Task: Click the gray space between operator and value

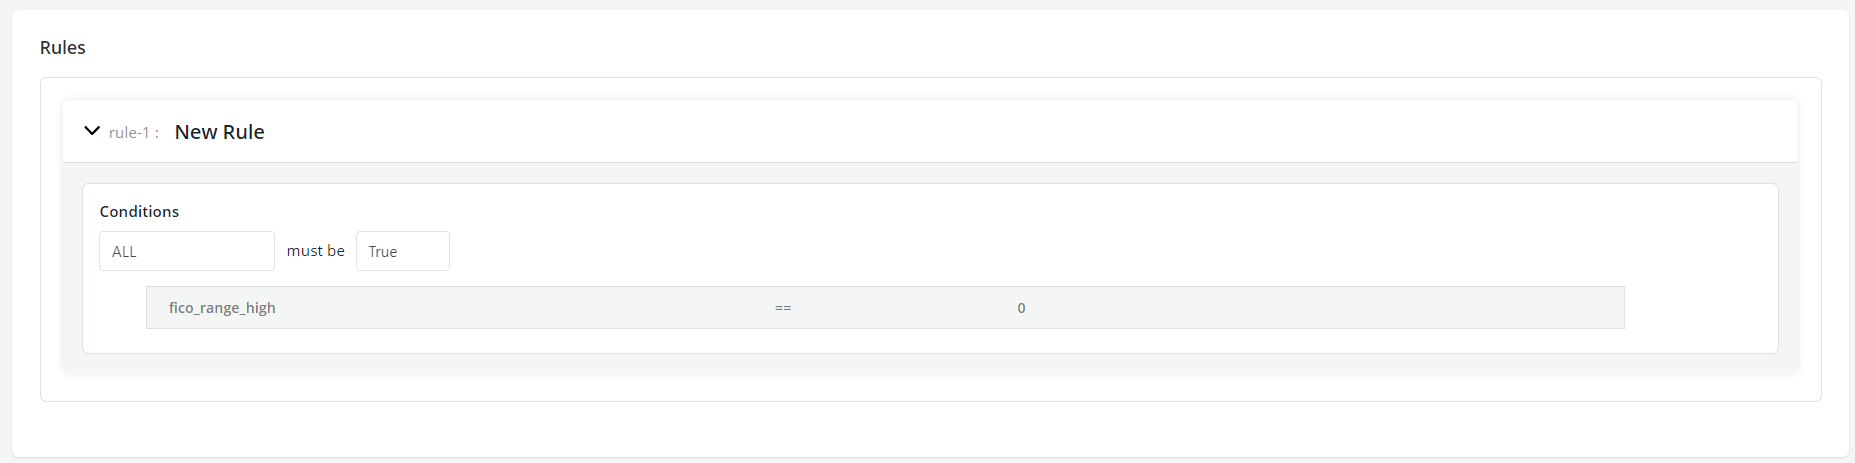Action: (900, 308)
